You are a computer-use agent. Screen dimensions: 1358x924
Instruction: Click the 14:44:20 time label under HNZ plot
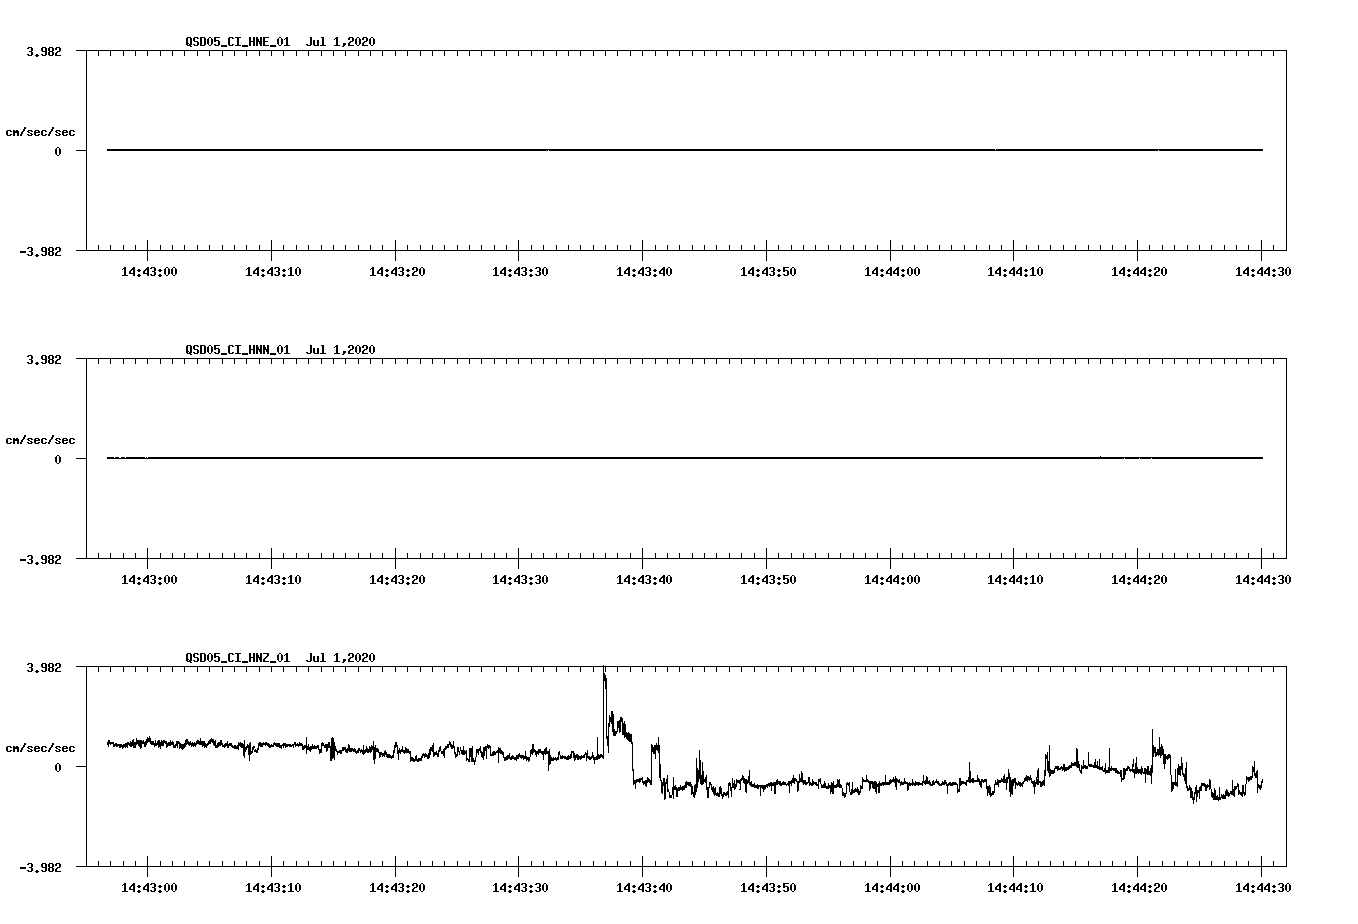[1138, 887]
